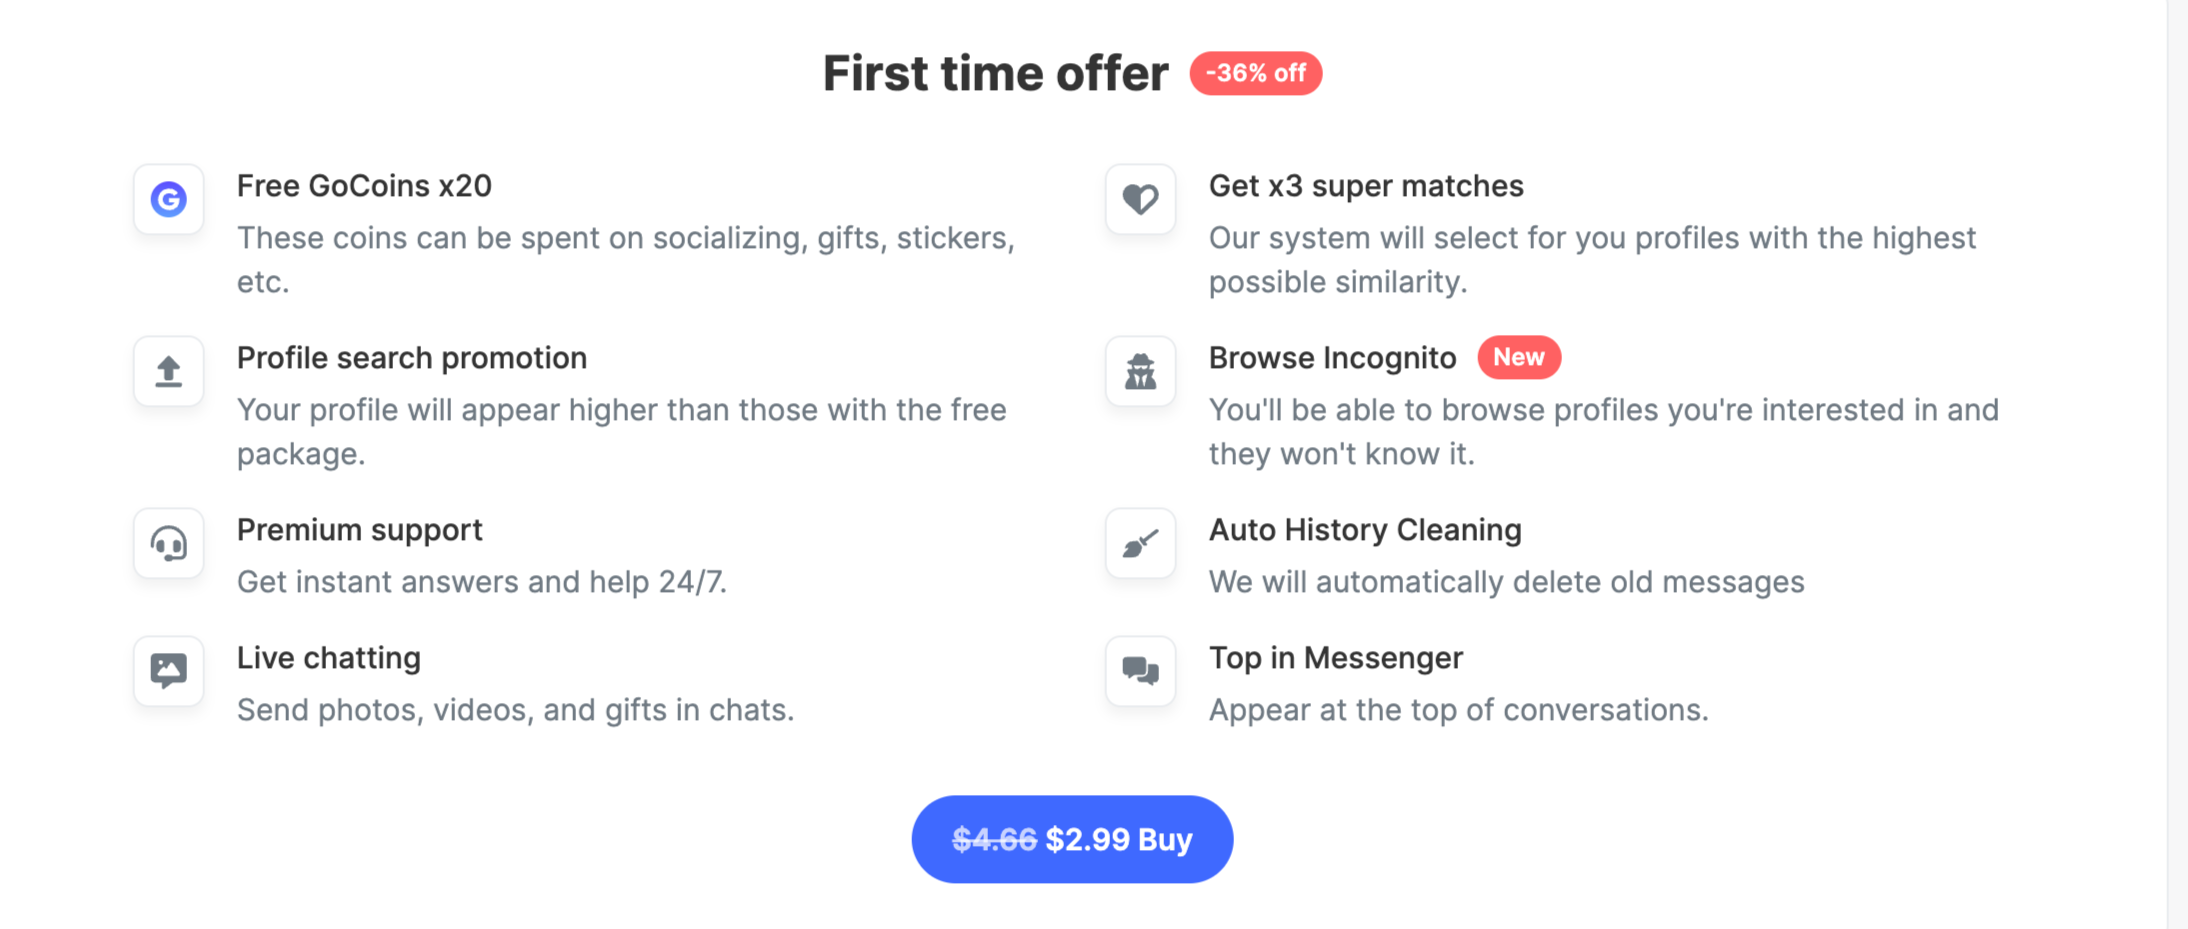Image resolution: width=2188 pixels, height=929 pixels.
Task: Click the profile search promotion upload icon
Action: [x=168, y=371]
